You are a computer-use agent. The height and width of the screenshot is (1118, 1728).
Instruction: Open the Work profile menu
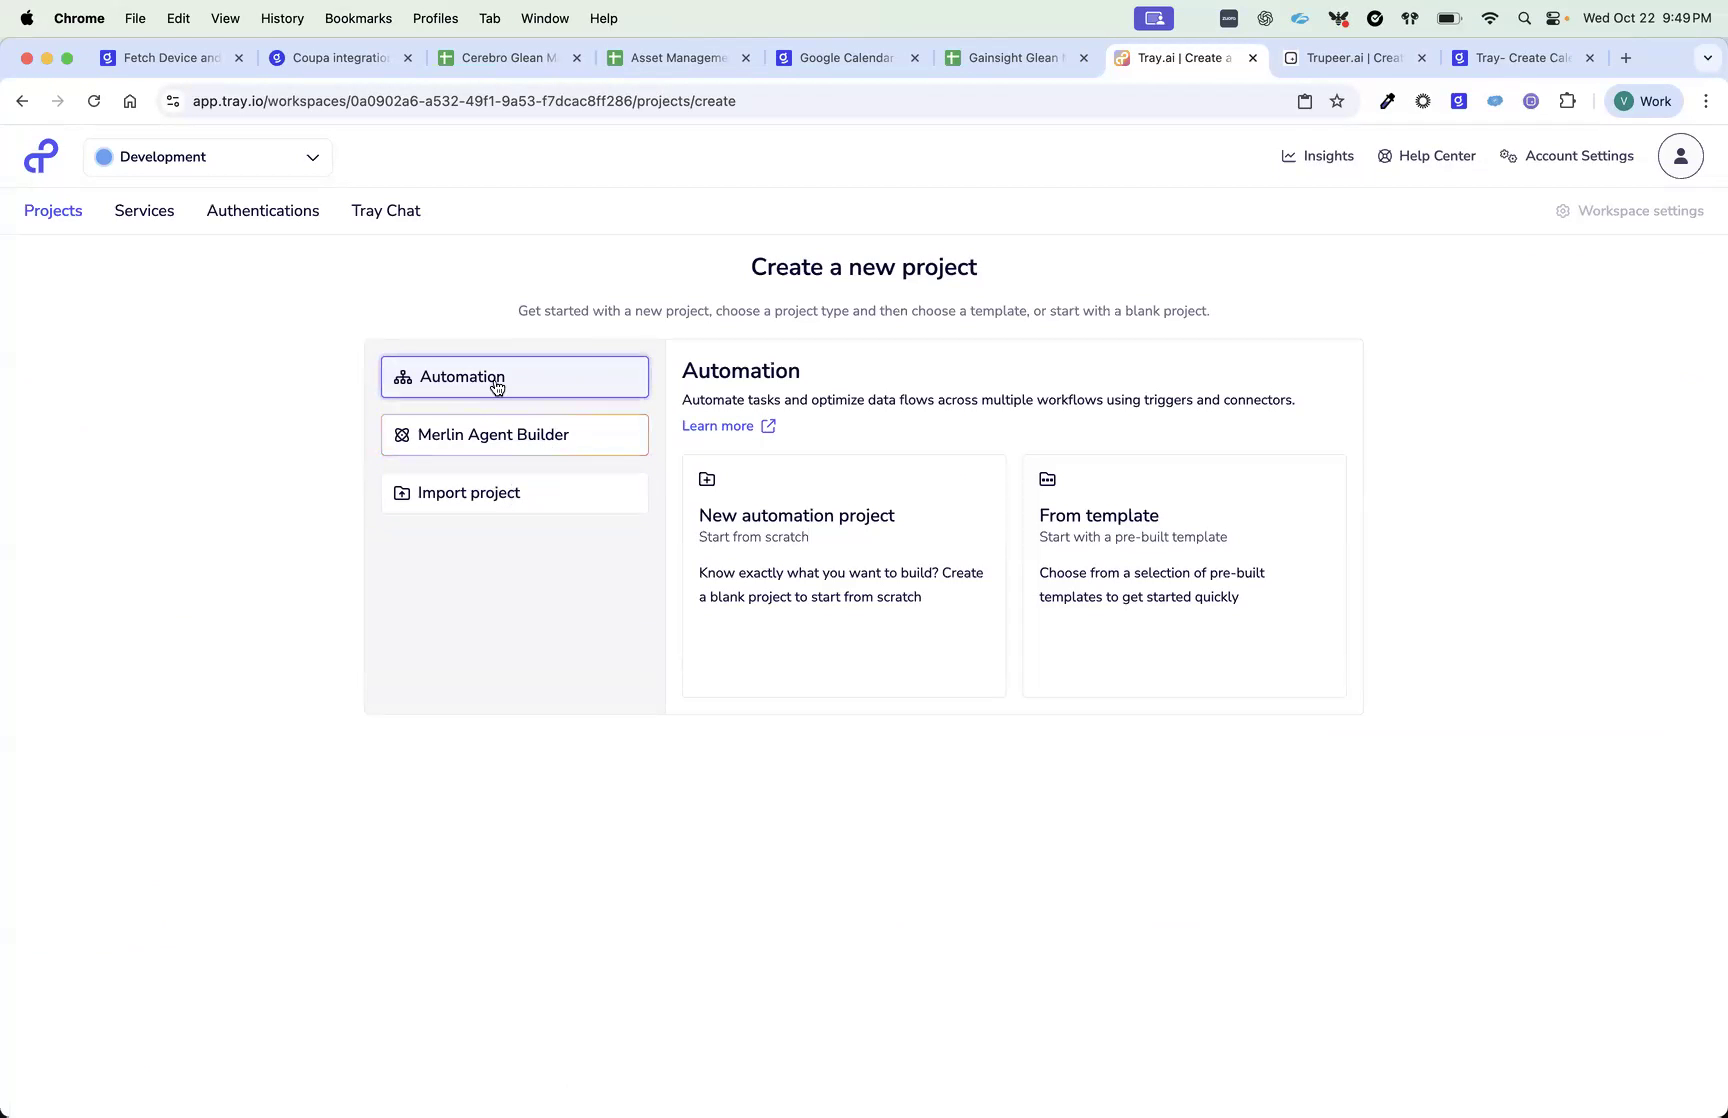click(1643, 101)
